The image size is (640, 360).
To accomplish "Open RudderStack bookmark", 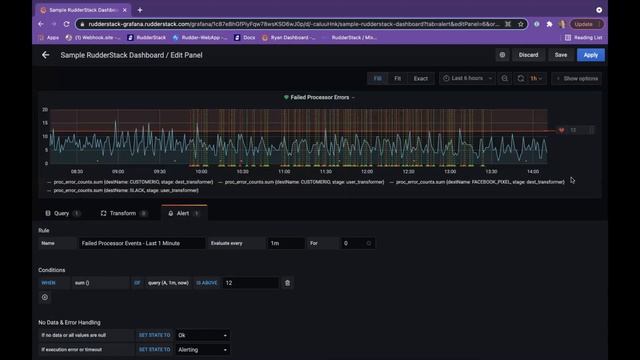I will pyautogui.click(x=147, y=38).
